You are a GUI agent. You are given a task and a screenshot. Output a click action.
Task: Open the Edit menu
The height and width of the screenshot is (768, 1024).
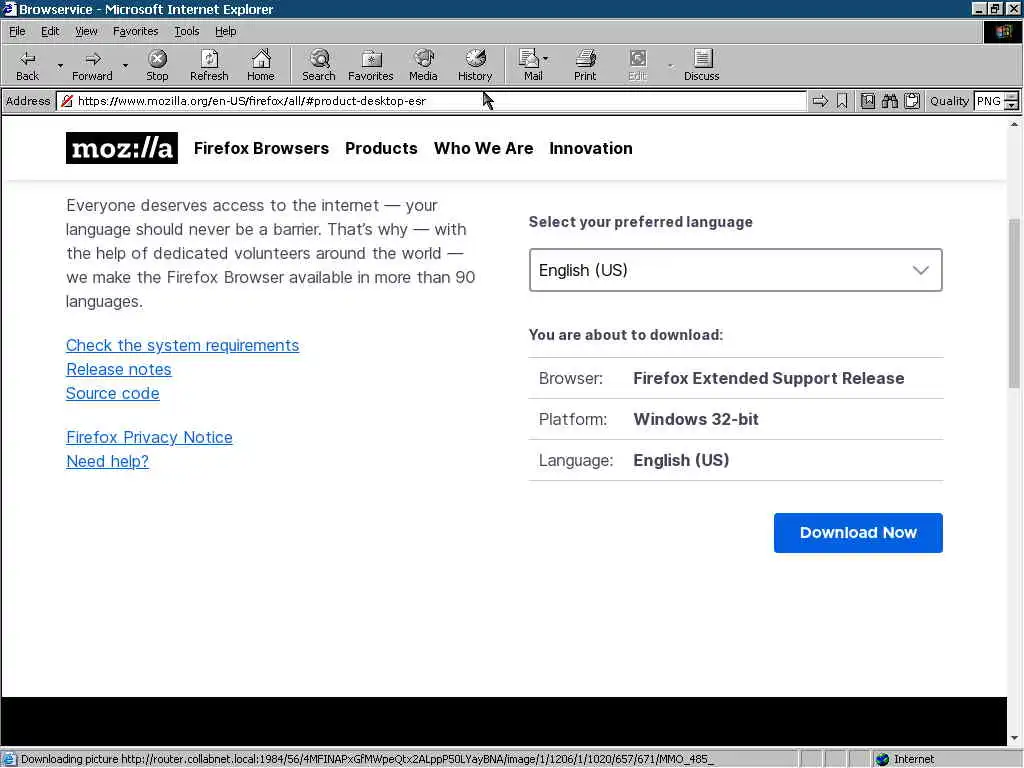50,31
